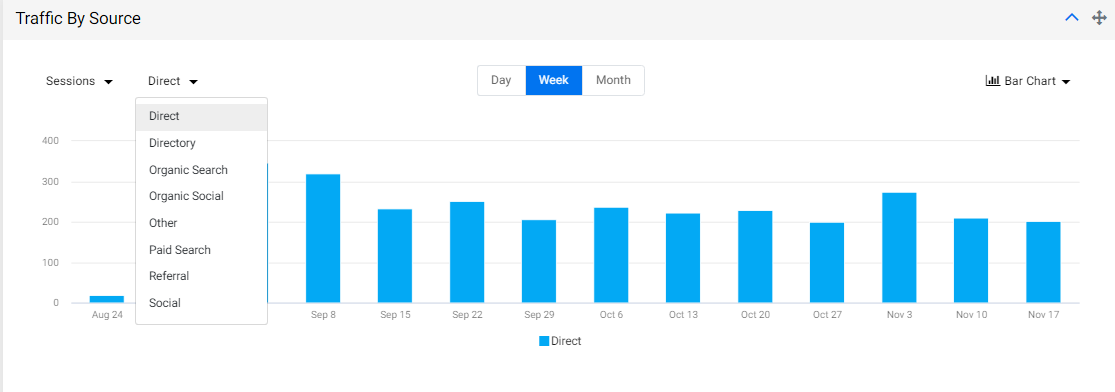Click the Sep 8 bar in chart

tap(323, 238)
